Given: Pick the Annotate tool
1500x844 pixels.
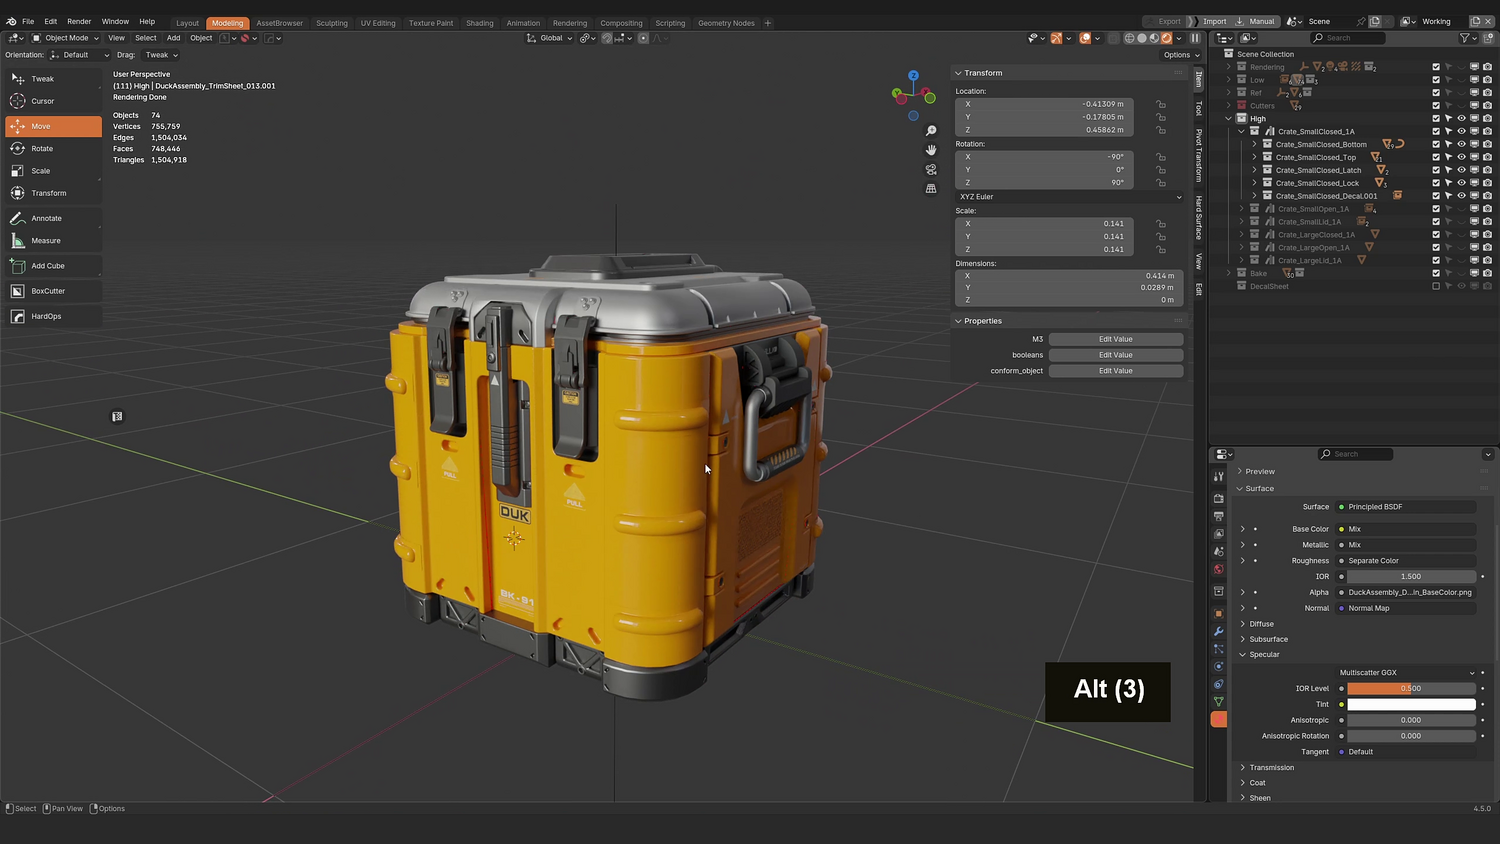Looking at the screenshot, I should click(x=53, y=218).
